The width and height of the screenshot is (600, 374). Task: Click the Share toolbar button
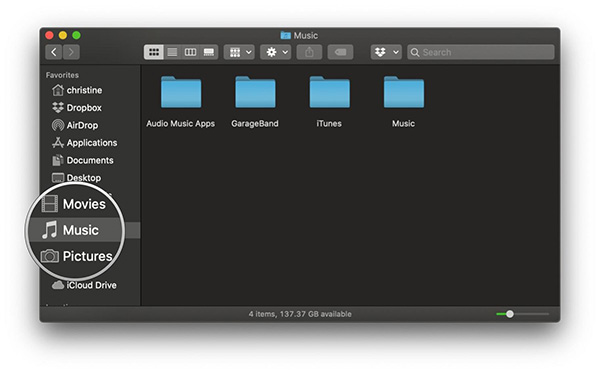309,52
